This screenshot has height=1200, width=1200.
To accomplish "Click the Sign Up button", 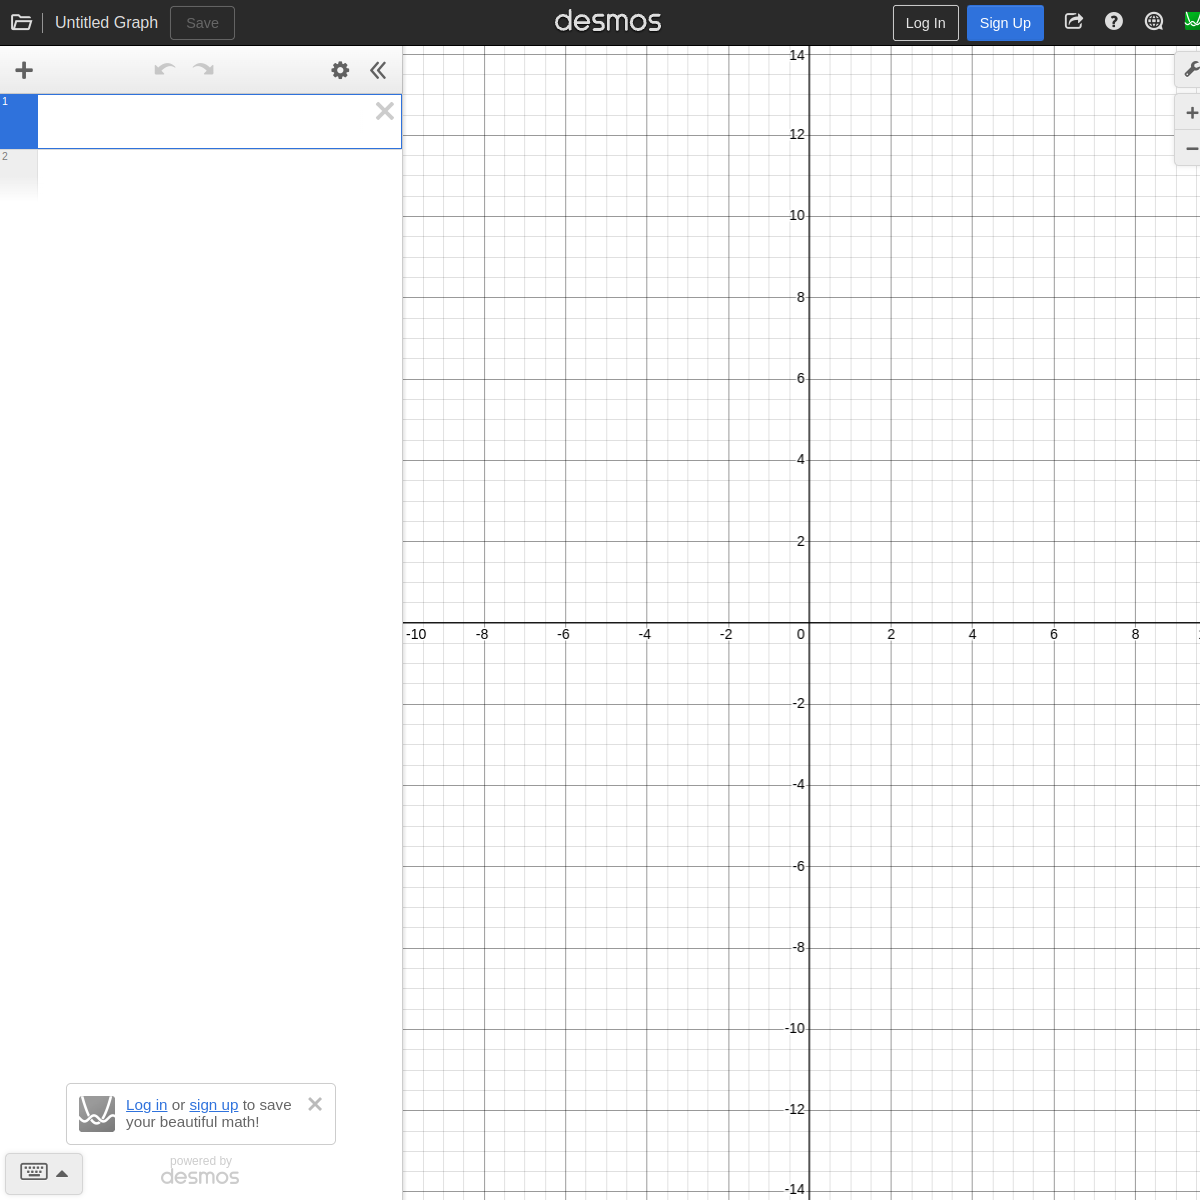I will (1005, 22).
